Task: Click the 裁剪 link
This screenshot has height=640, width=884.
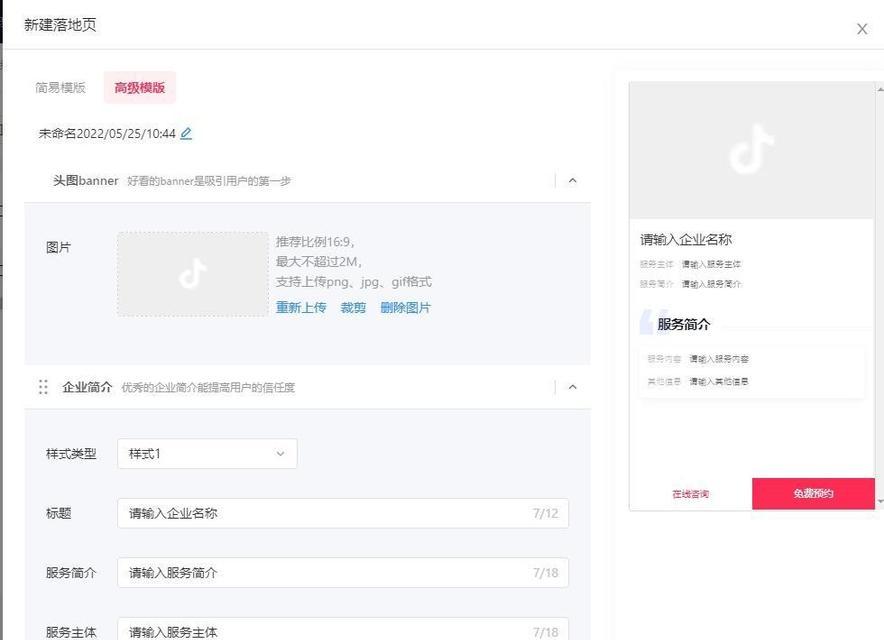Action: tap(353, 307)
